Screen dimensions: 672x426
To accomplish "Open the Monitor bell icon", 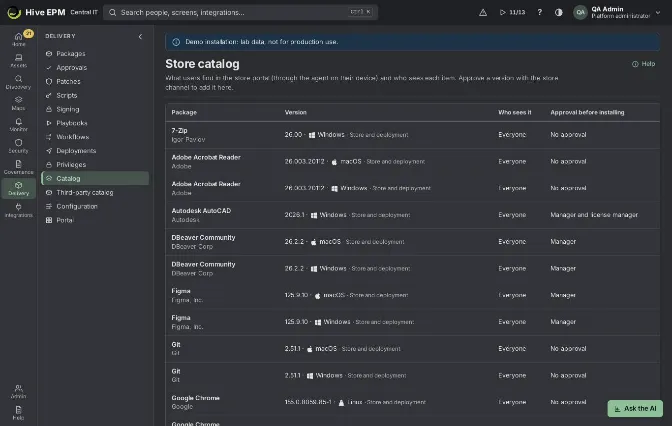I will coord(18,124).
